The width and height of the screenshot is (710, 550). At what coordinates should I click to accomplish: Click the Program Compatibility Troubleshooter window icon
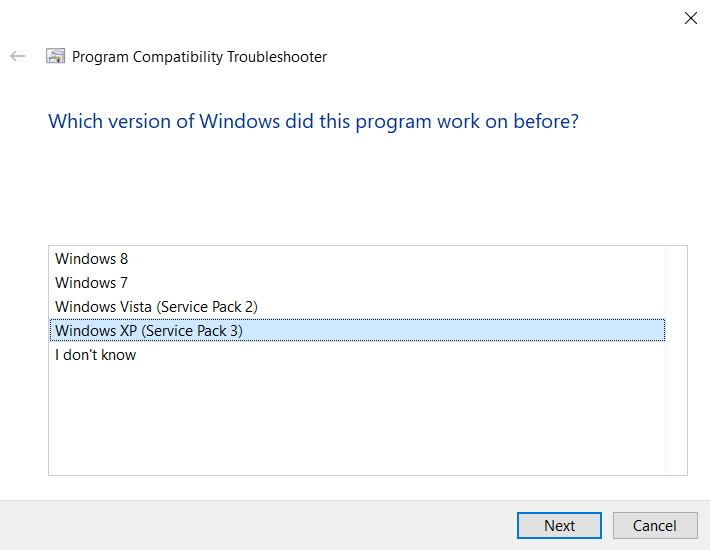56,57
